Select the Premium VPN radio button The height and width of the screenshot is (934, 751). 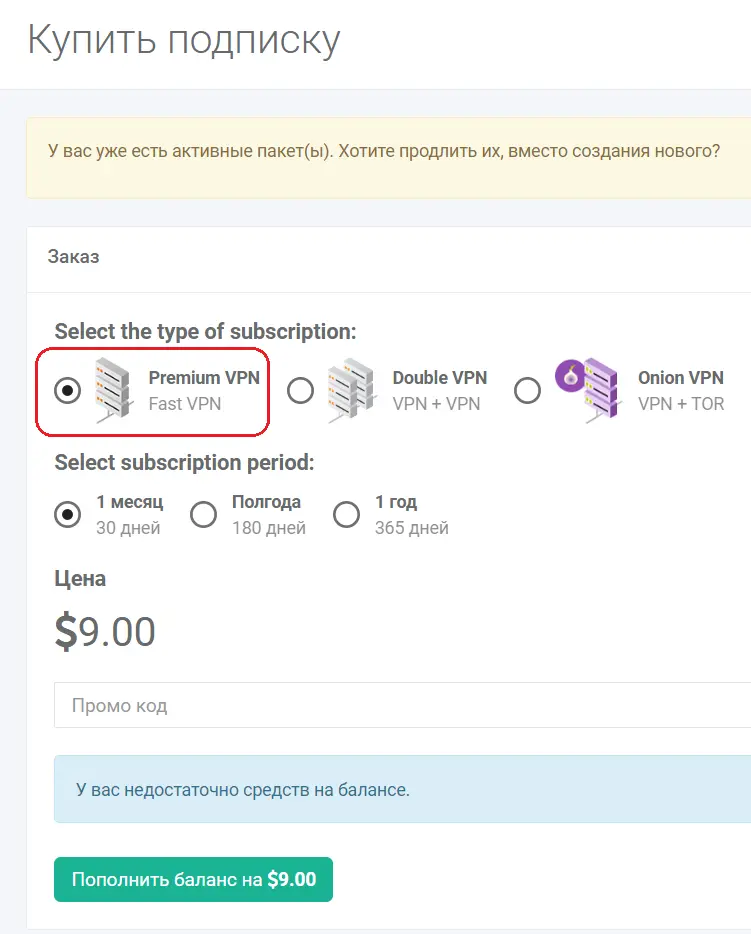(x=67, y=391)
